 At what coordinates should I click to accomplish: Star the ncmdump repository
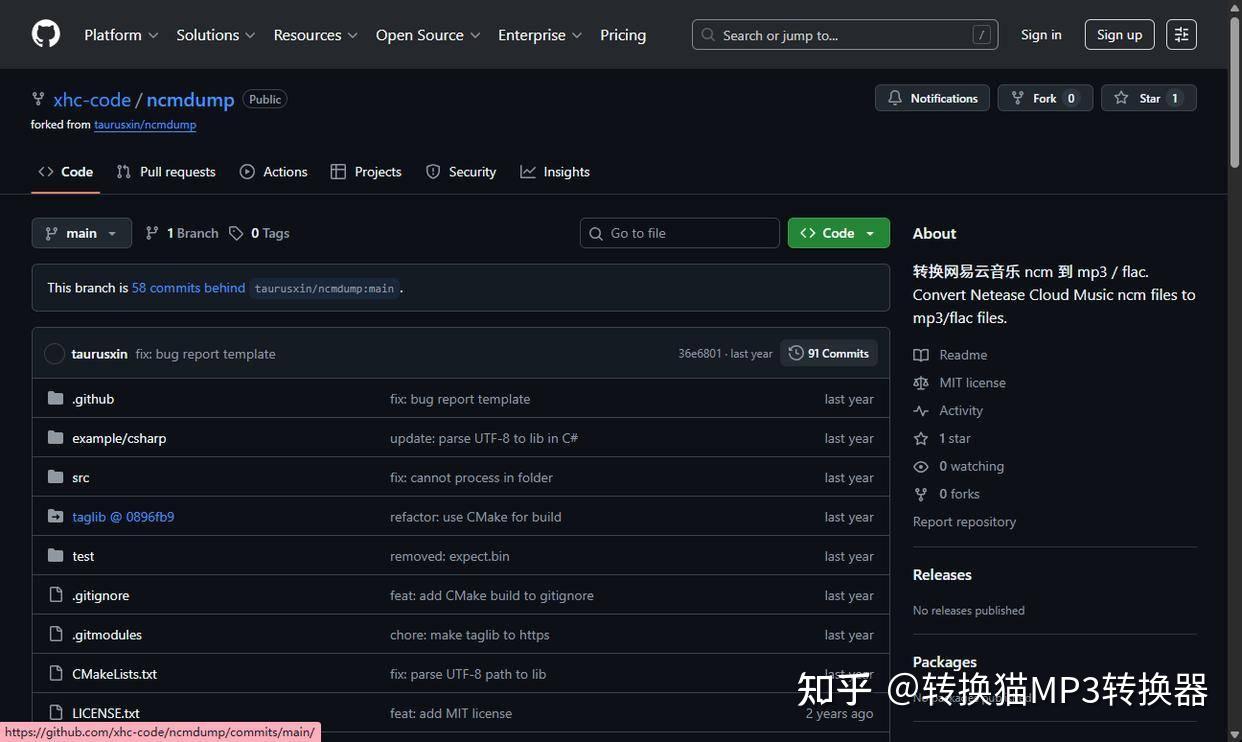tap(1147, 97)
